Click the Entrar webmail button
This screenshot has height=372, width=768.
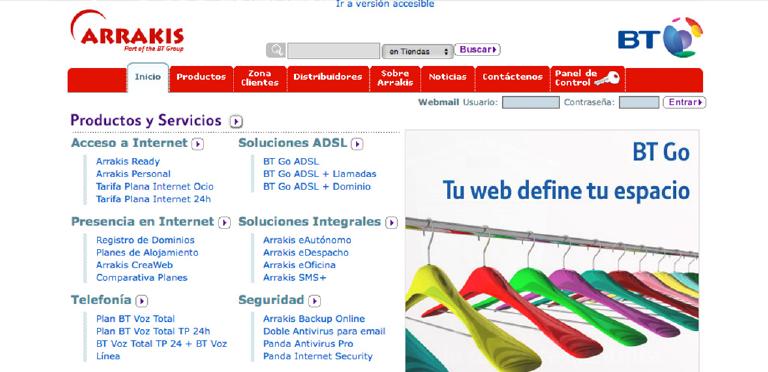[685, 102]
